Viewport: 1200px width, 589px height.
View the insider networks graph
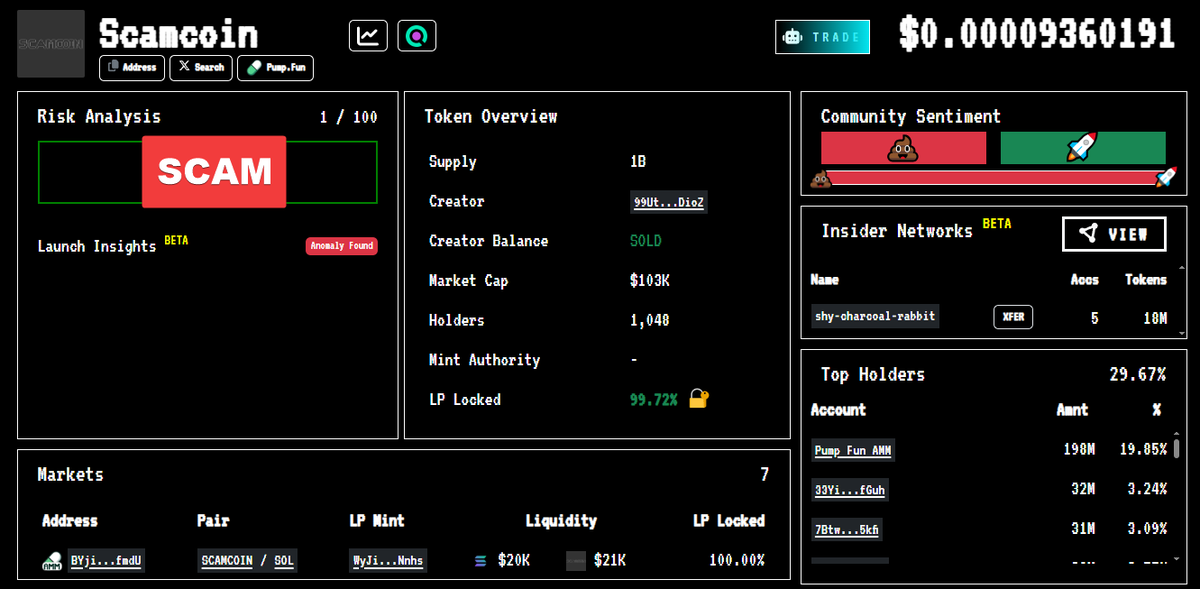coord(1113,234)
